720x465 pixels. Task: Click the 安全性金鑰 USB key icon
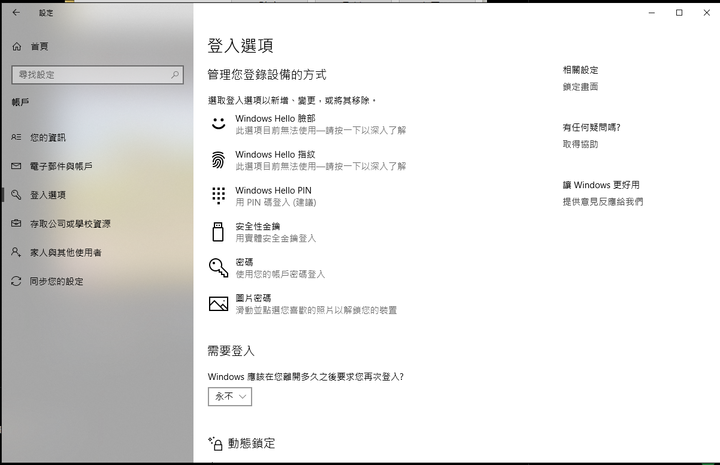(218, 232)
